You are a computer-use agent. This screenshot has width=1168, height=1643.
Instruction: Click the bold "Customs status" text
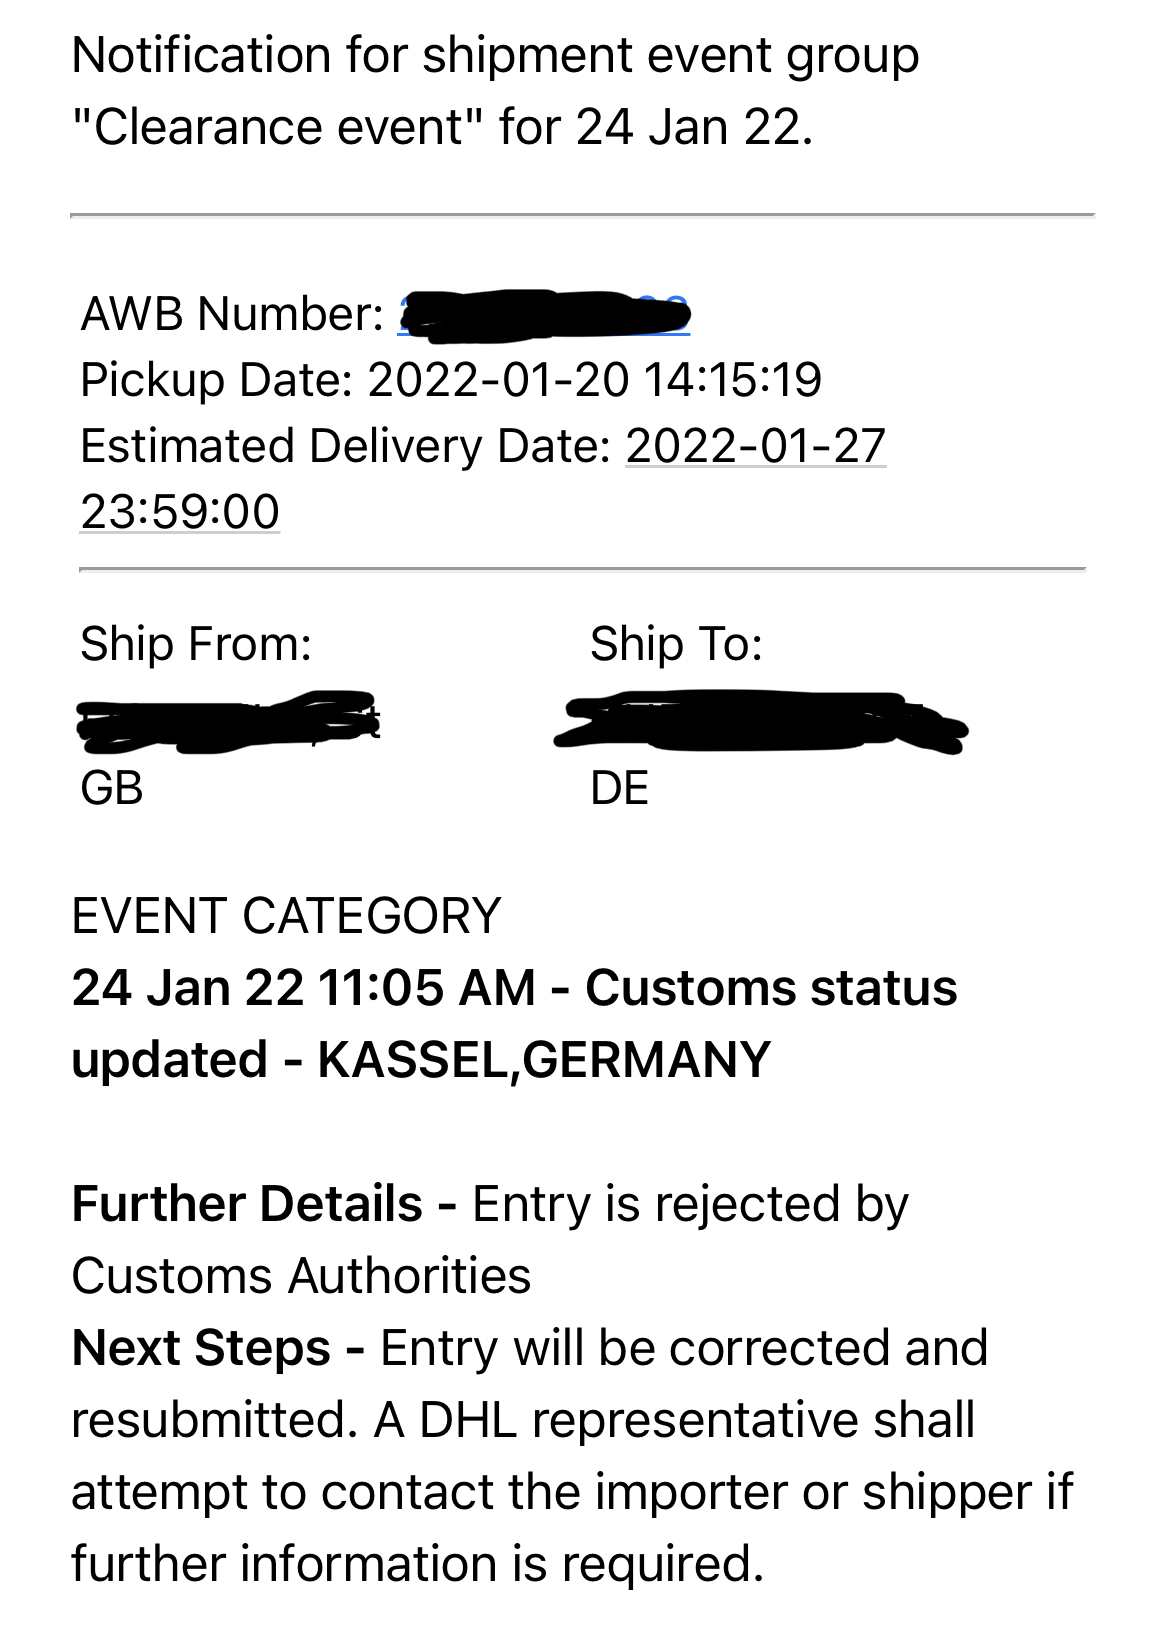(771, 988)
